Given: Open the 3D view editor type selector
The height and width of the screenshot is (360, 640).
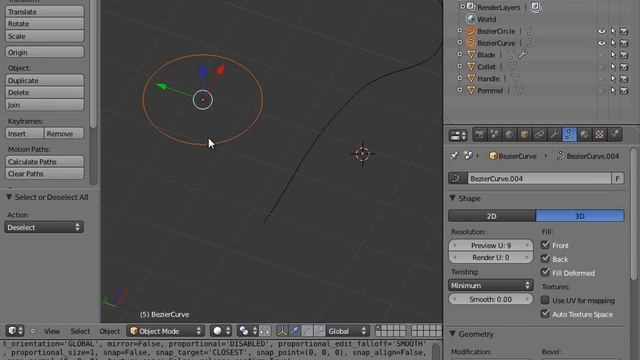Looking at the screenshot, I should click(16, 331).
